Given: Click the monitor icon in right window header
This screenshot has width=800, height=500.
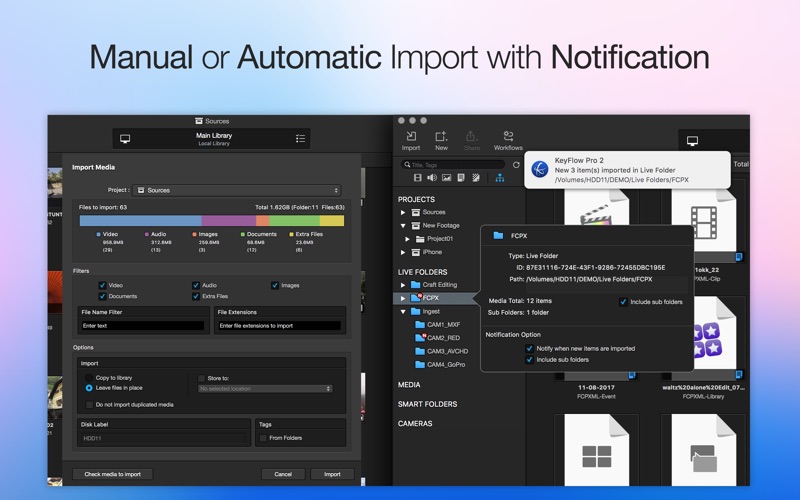Looking at the screenshot, I should pyautogui.click(x=692, y=141).
